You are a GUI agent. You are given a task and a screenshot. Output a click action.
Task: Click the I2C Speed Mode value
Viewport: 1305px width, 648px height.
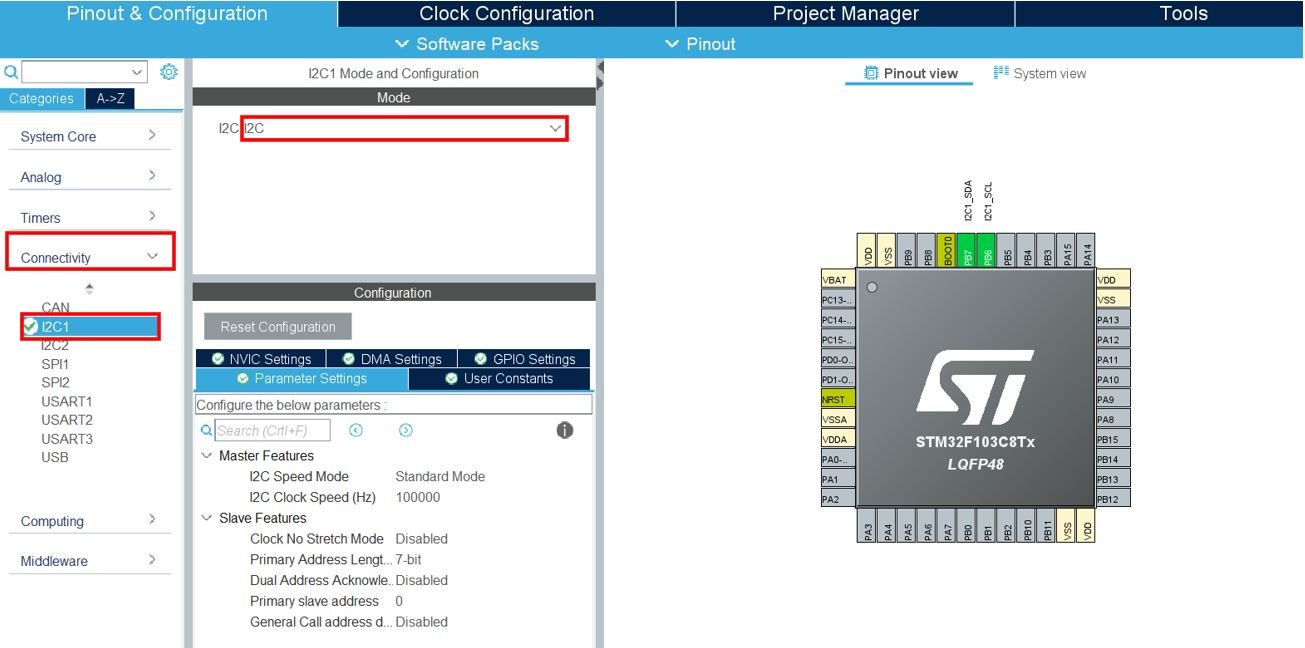click(440, 477)
